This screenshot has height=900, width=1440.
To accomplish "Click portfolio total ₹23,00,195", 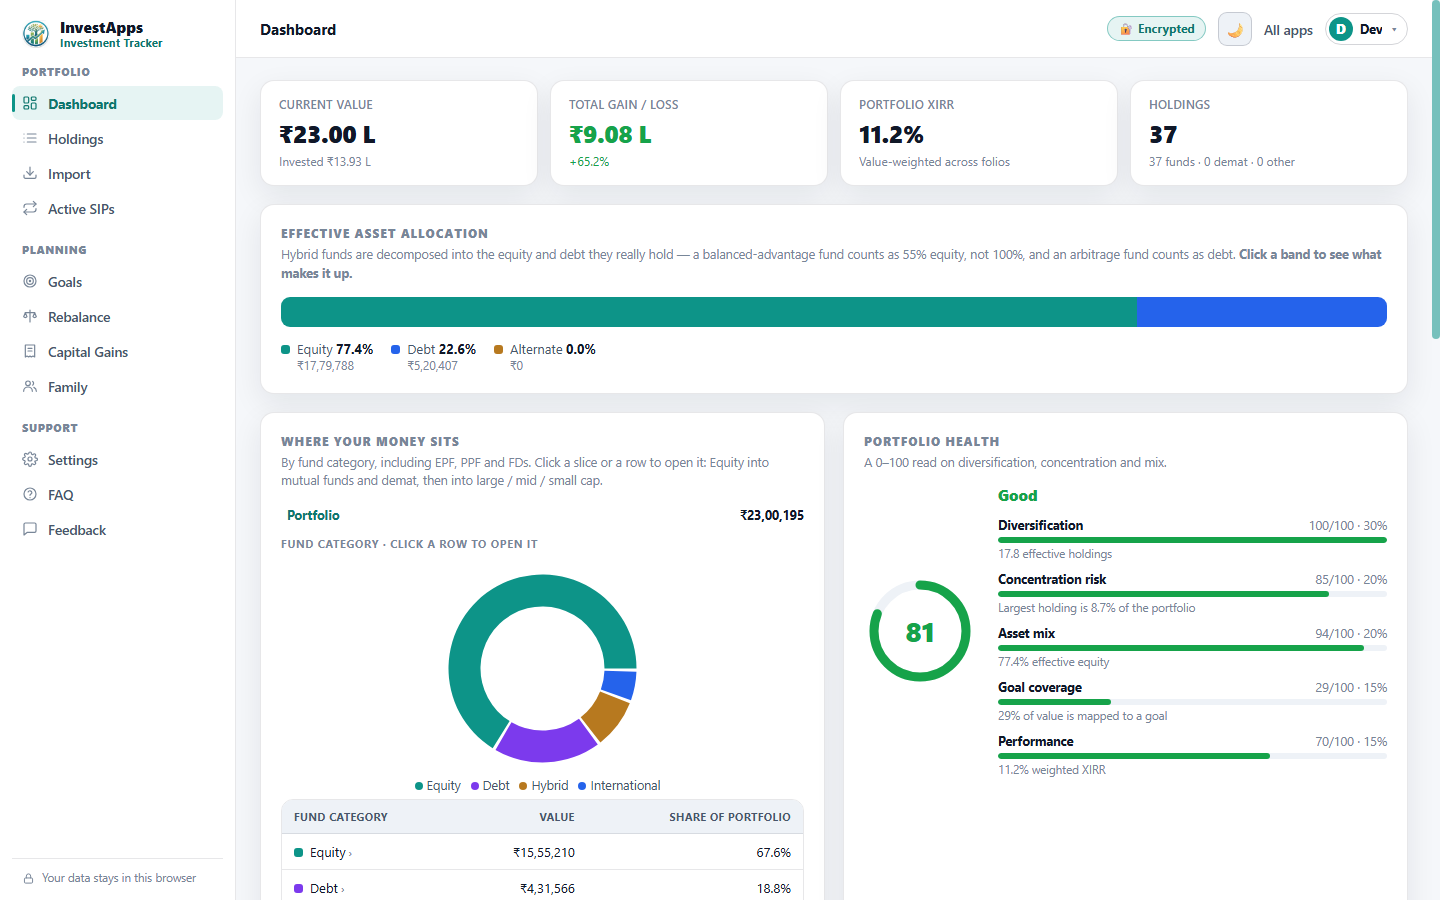I will pos(772,515).
